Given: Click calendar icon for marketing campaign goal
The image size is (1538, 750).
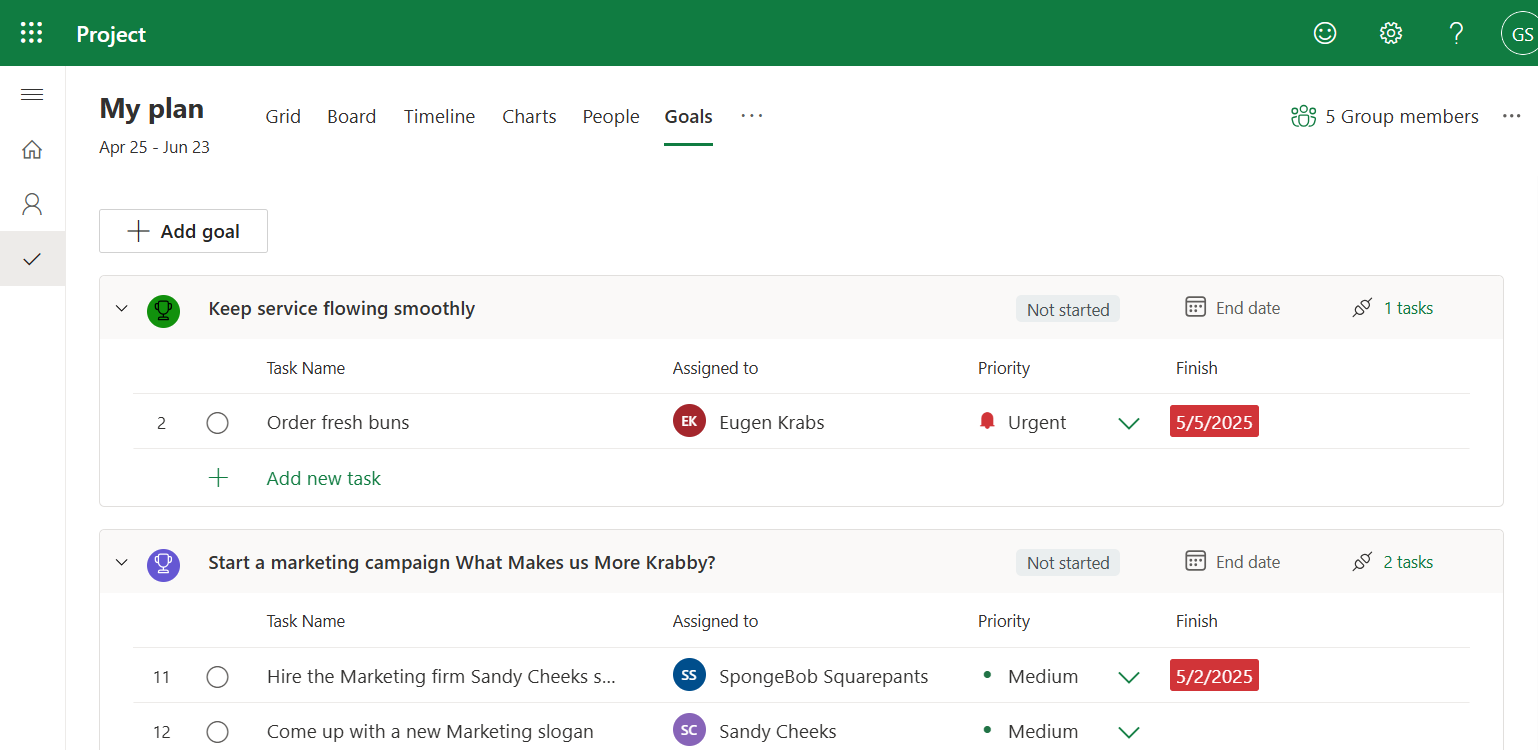Looking at the screenshot, I should tap(1195, 561).
